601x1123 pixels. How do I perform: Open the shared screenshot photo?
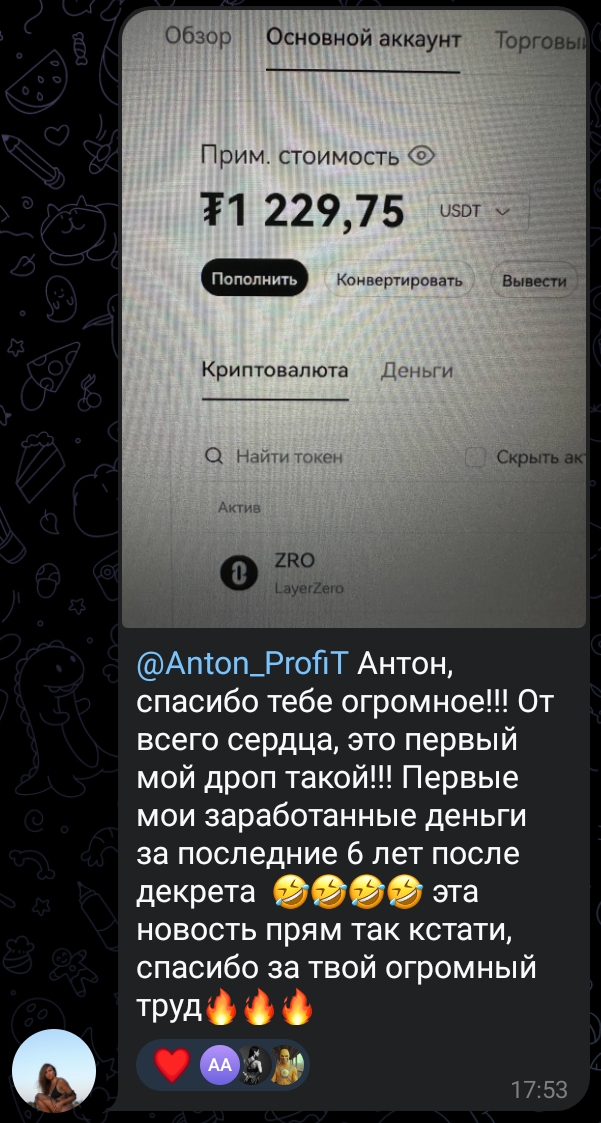(354, 317)
